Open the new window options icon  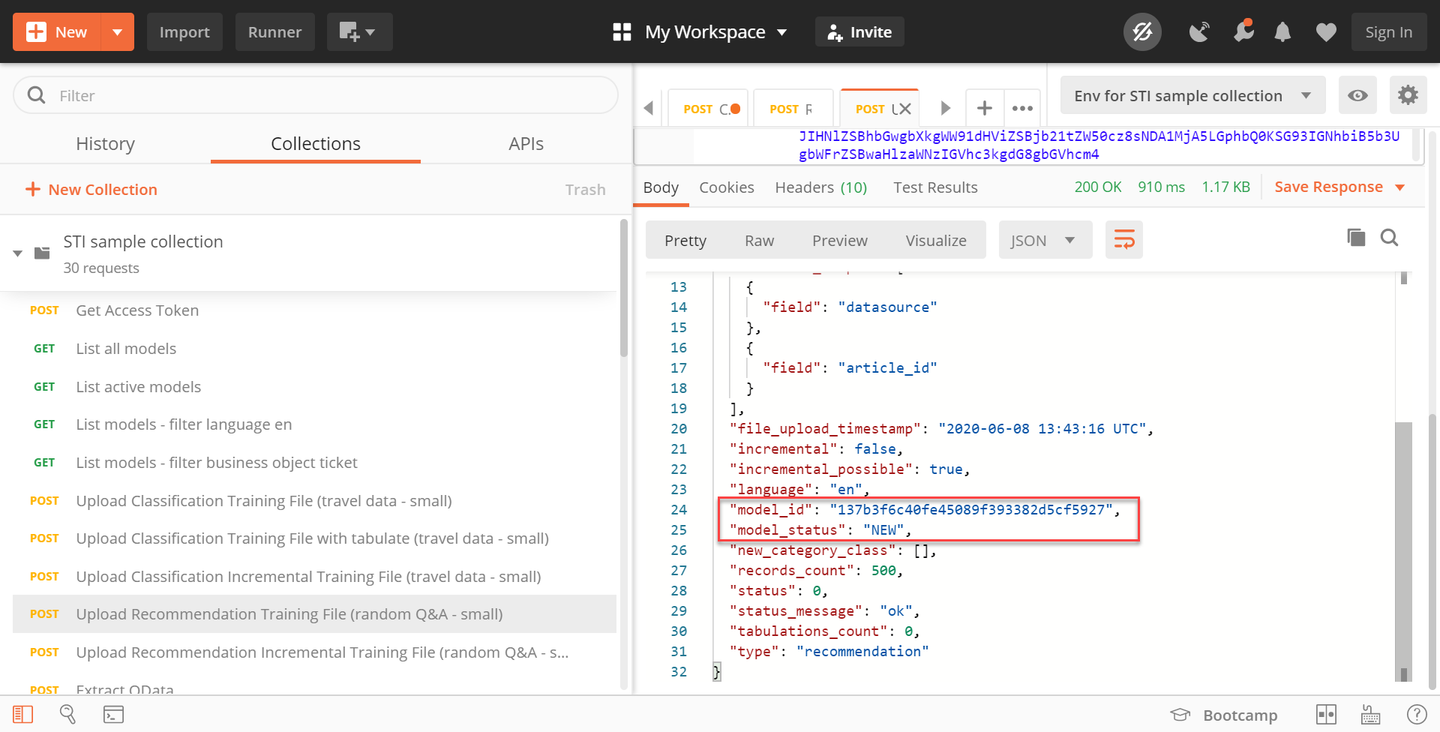pos(359,32)
